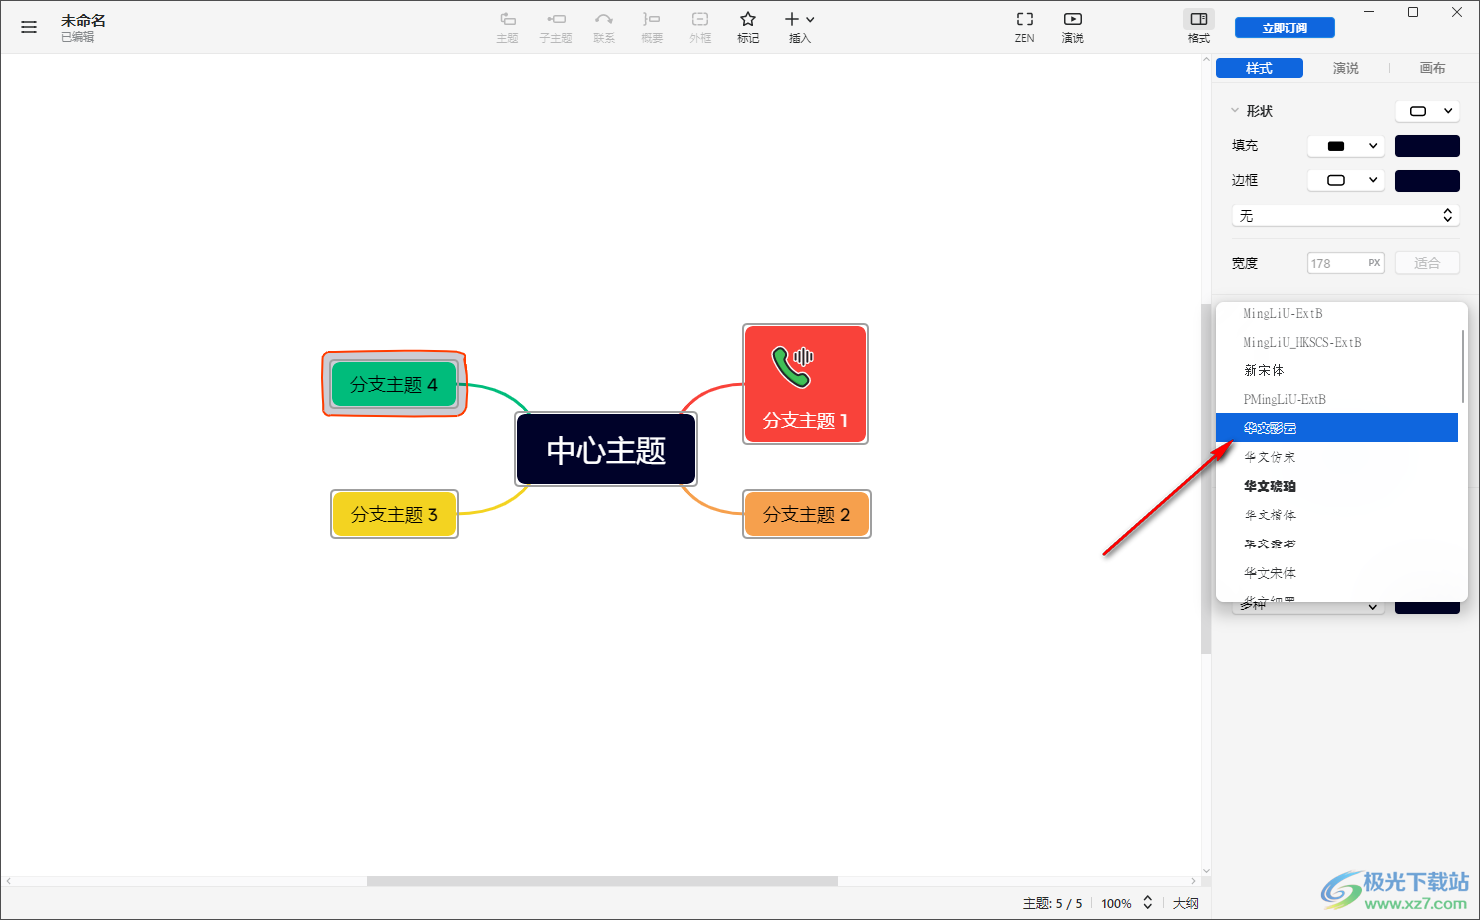1480x920 pixels.
Task: Select the 分支主题 3 yellow node
Action: [394, 514]
